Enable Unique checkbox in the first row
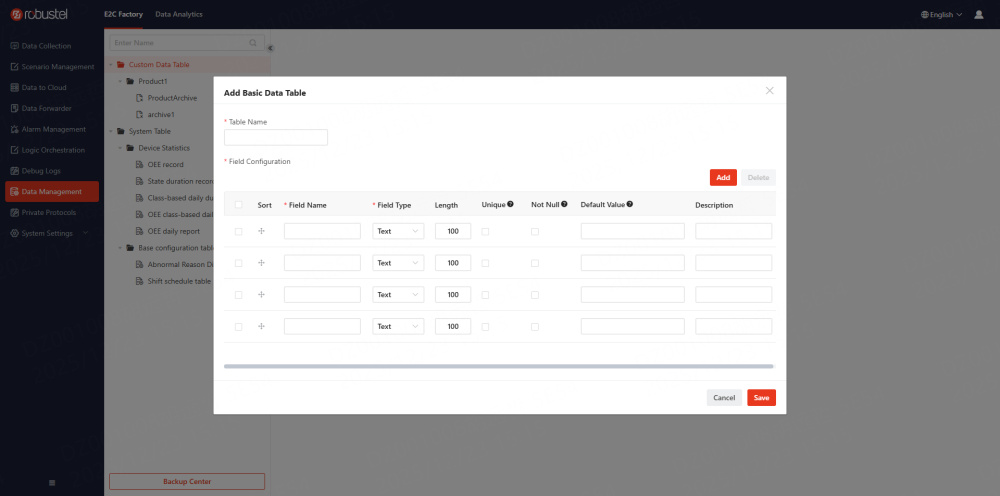This screenshot has width=1000, height=496. (485, 231)
